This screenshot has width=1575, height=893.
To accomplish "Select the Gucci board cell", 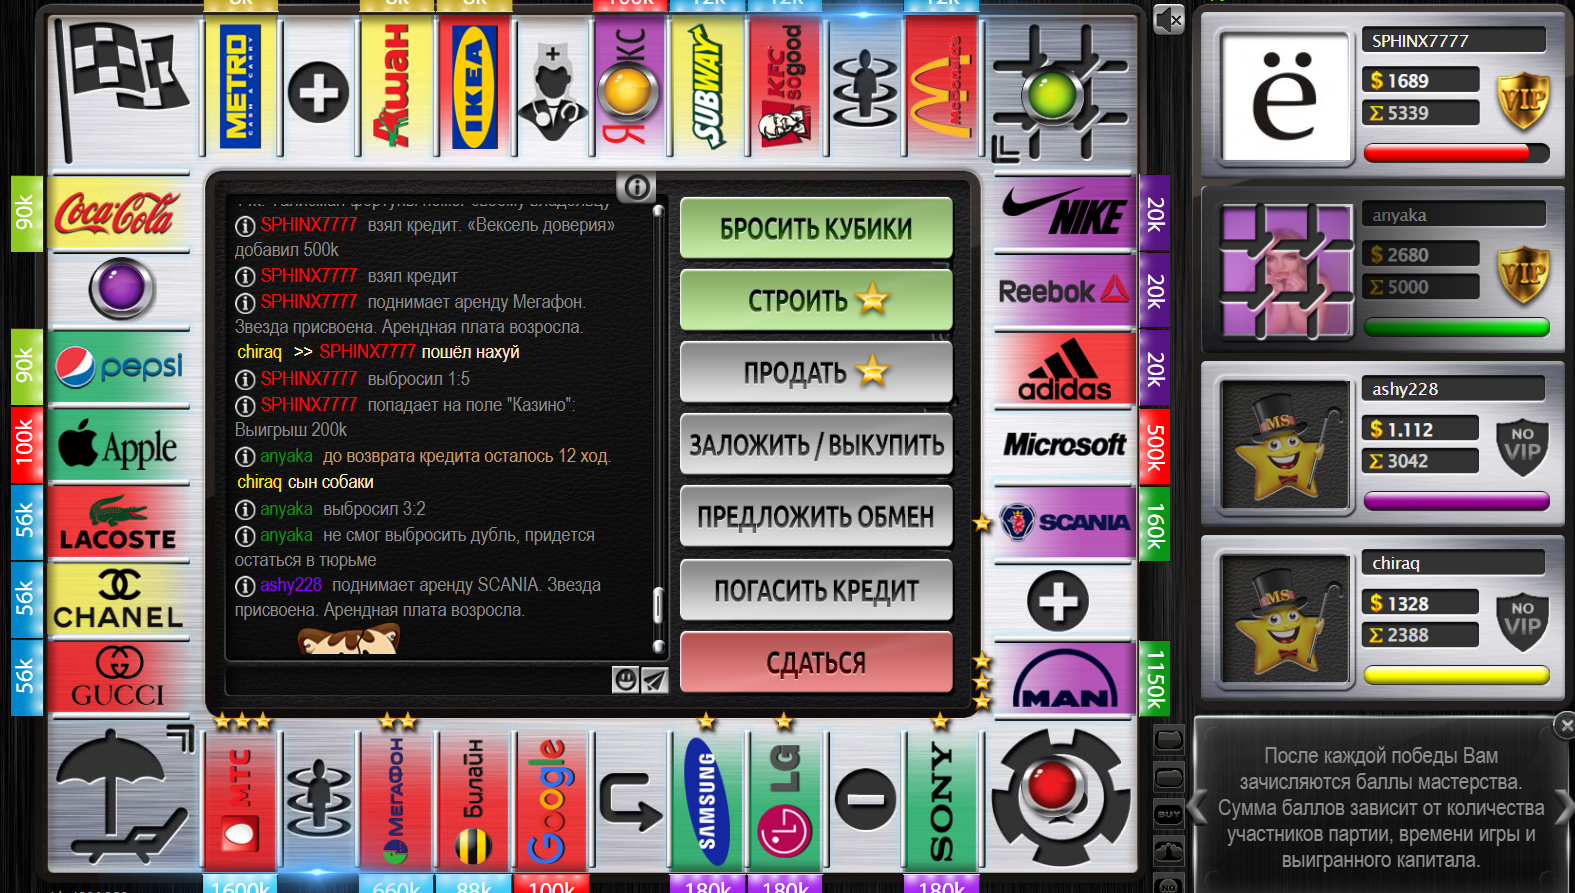I will tap(118, 678).
